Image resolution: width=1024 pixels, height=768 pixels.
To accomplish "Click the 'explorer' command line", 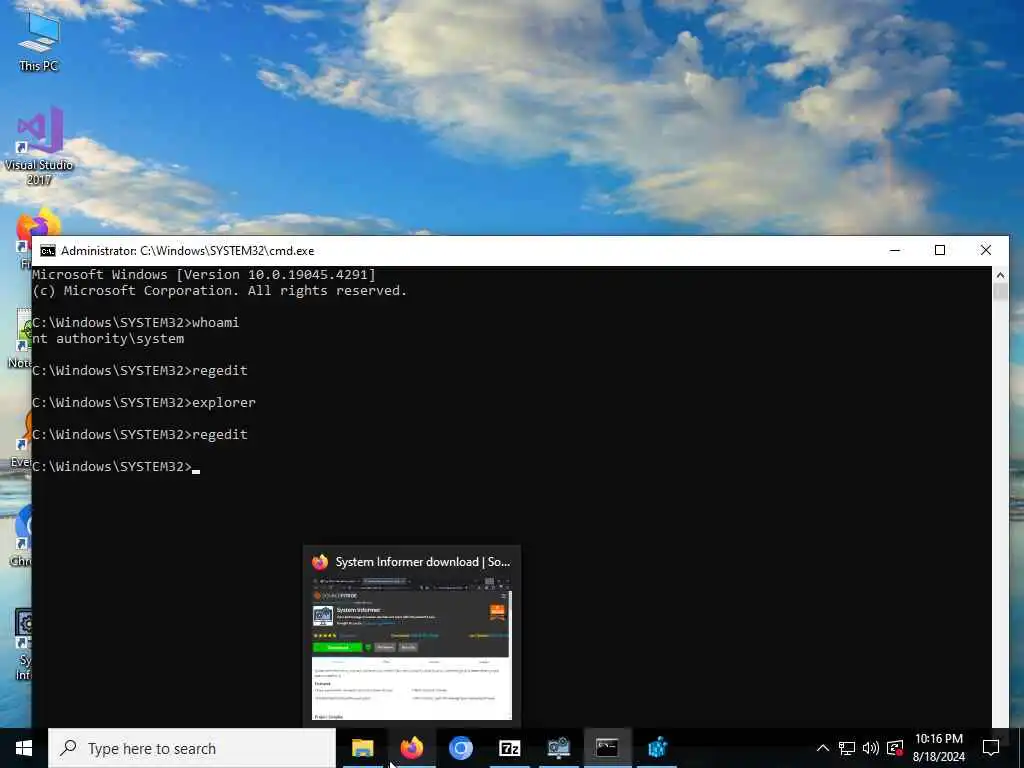I will tap(144, 402).
